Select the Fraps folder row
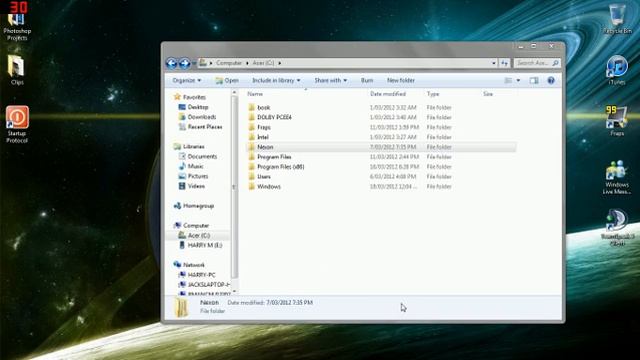640x360 pixels. click(x=381, y=127)
